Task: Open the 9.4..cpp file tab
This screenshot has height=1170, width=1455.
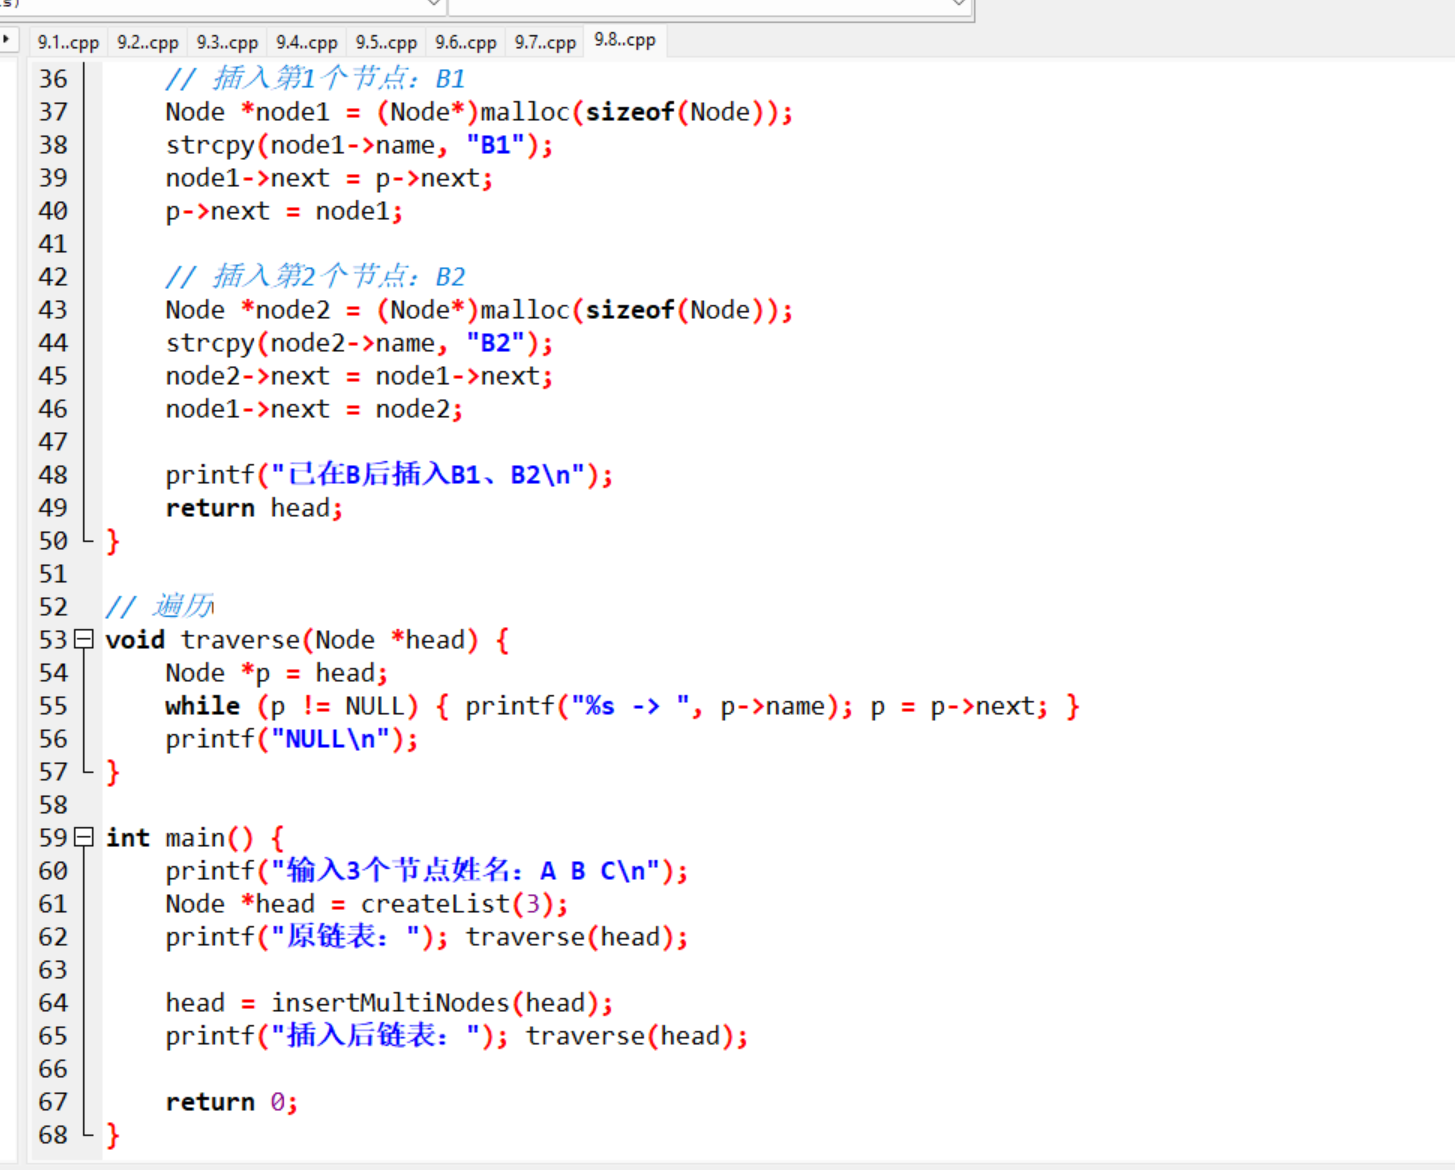Action: pyautogui.click(x=306, y=42)
